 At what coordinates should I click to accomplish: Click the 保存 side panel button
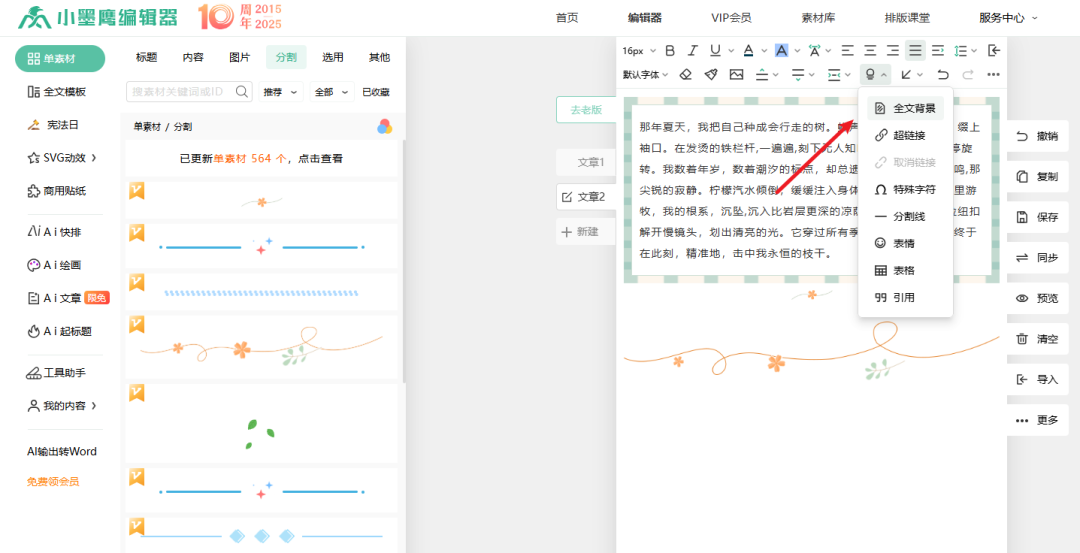coord(1038,217)
